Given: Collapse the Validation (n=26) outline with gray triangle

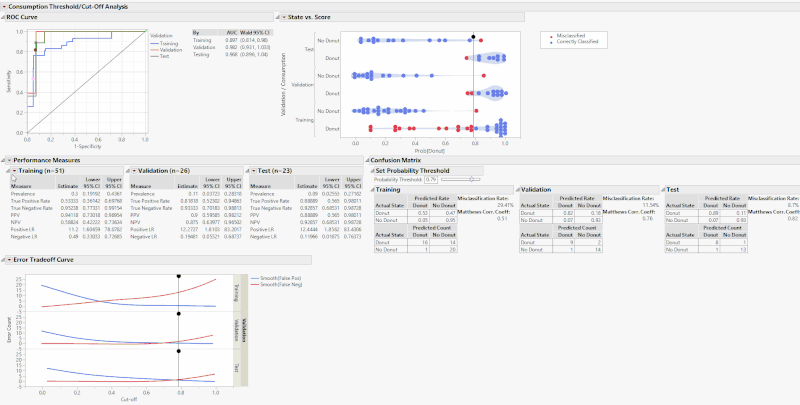Looking at the screenshot, I should click(128, 170).
